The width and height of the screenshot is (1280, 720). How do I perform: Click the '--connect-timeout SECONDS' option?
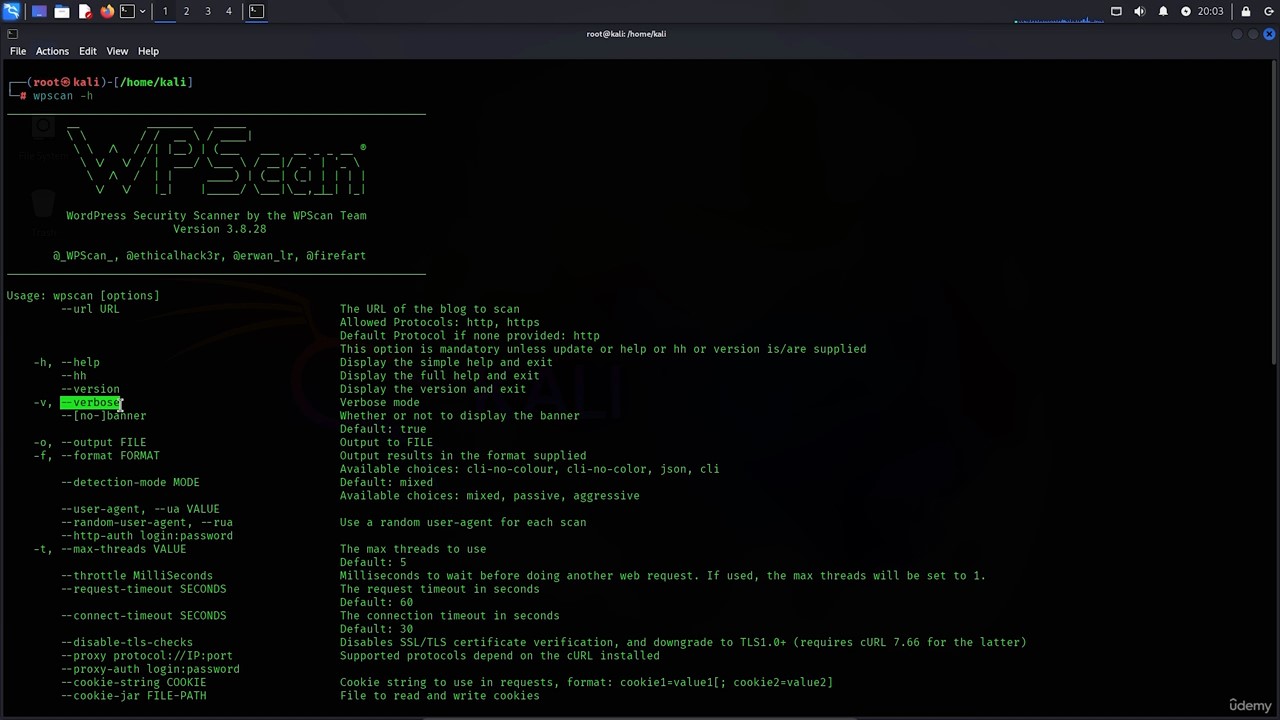tap(143, 616)
